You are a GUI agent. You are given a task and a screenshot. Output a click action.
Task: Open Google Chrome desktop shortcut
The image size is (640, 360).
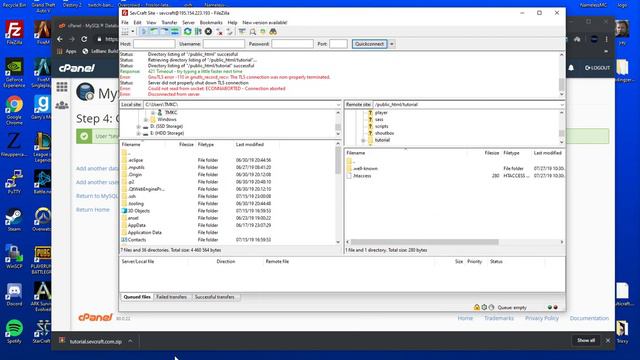tap(14, 110)
